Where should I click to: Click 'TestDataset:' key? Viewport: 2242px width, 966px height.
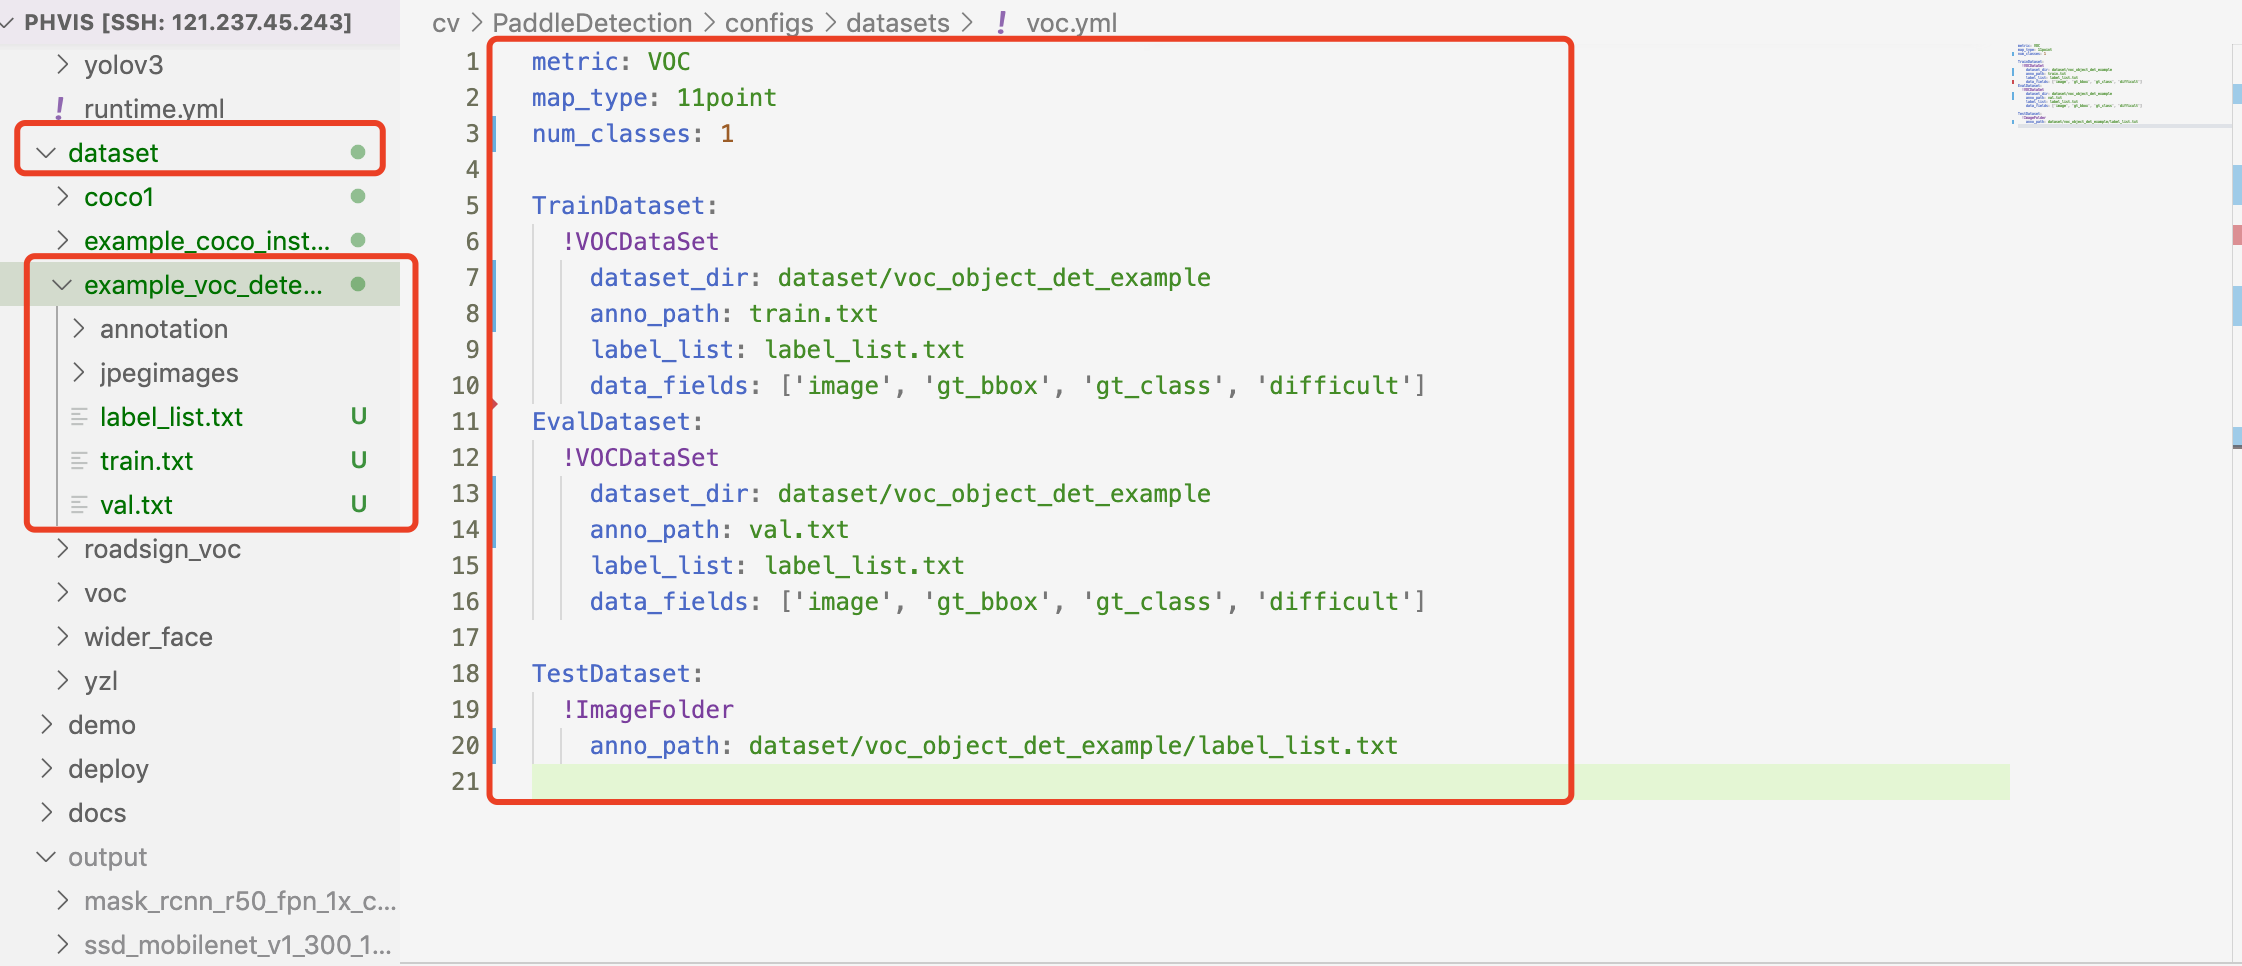tap(617, 674)
